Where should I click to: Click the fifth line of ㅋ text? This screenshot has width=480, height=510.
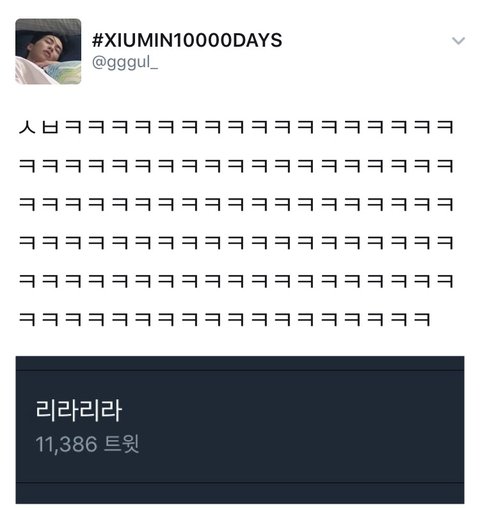tap(236, 281)
